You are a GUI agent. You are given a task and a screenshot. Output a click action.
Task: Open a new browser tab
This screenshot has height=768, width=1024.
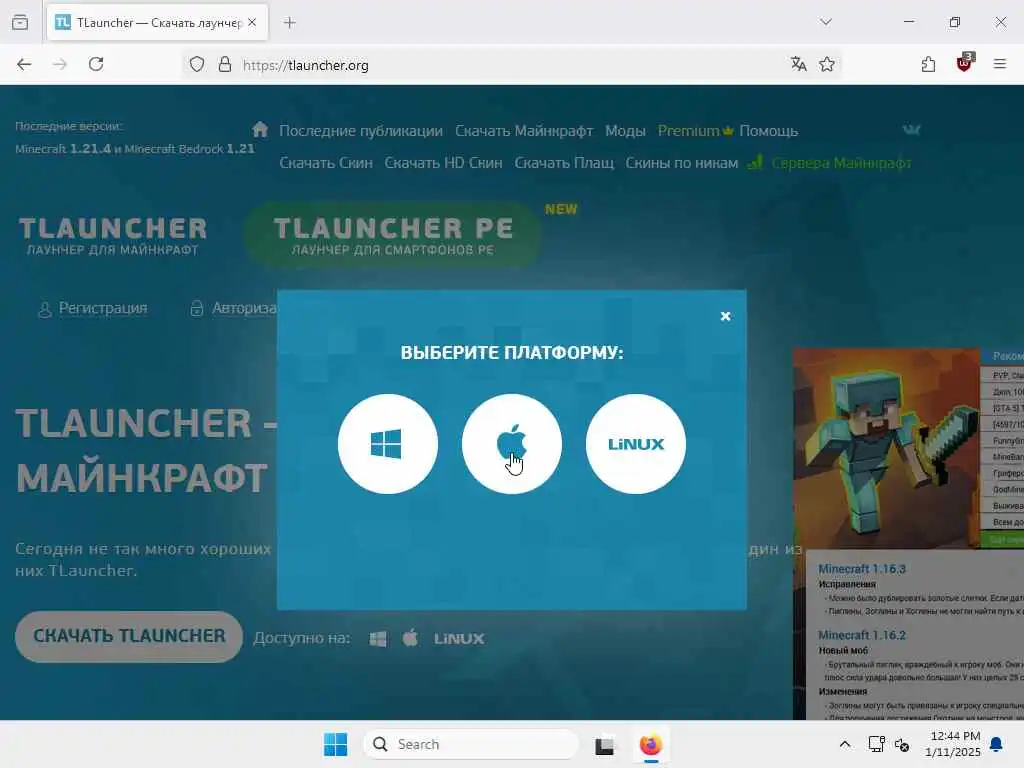click(x=290, y=23)
